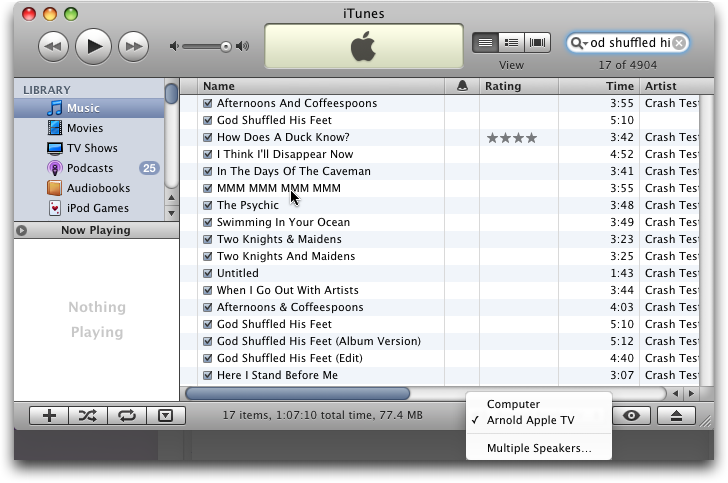Viewport: 728px width, 483px height.
Task: Open the search magnifier options dropdown
Action: 578,43
